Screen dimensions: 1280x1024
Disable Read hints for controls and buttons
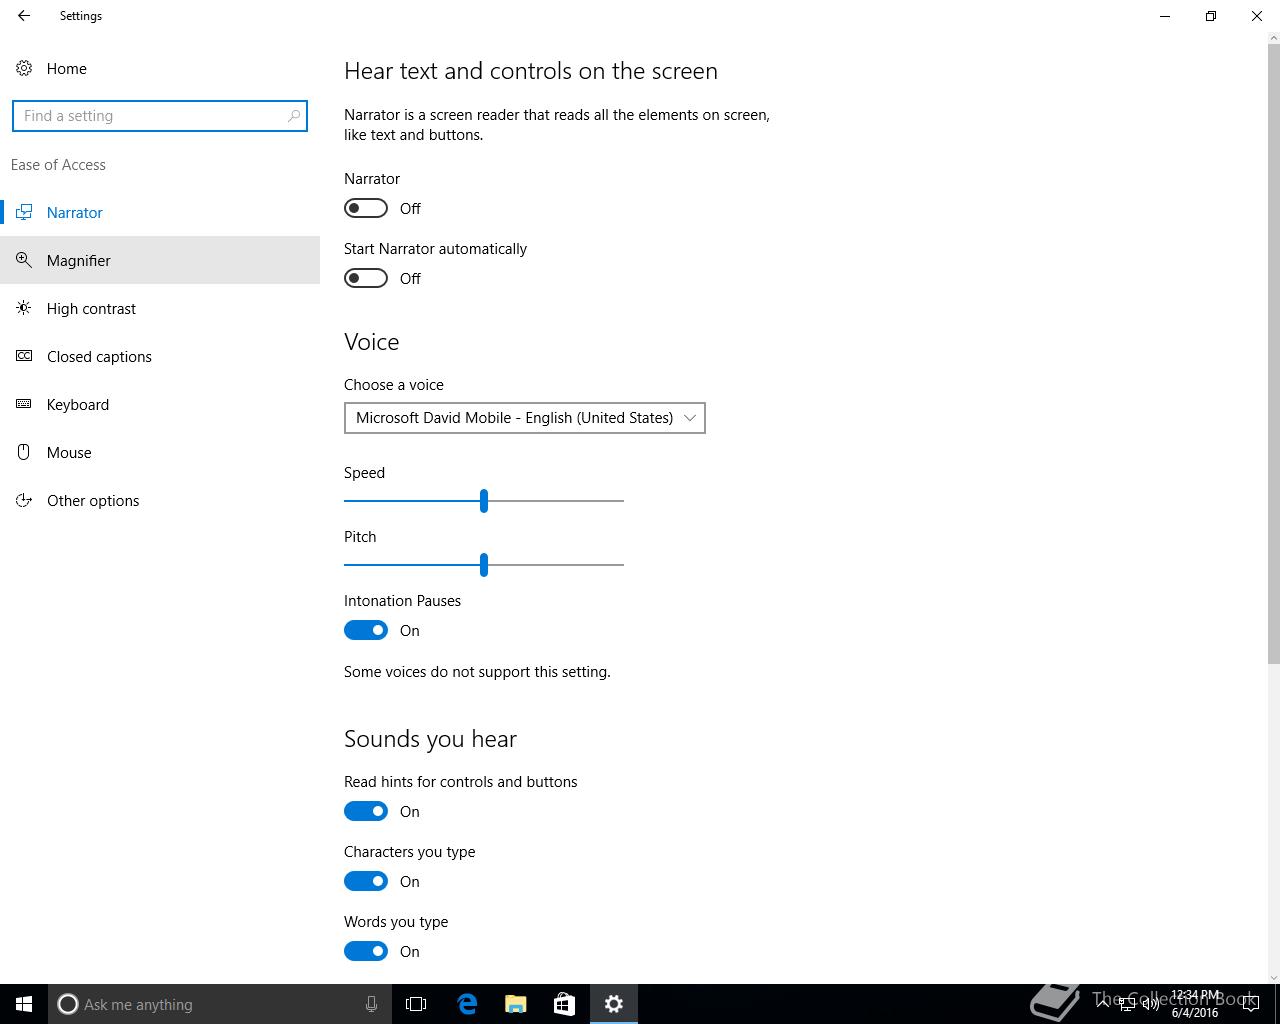click(366, 811)
